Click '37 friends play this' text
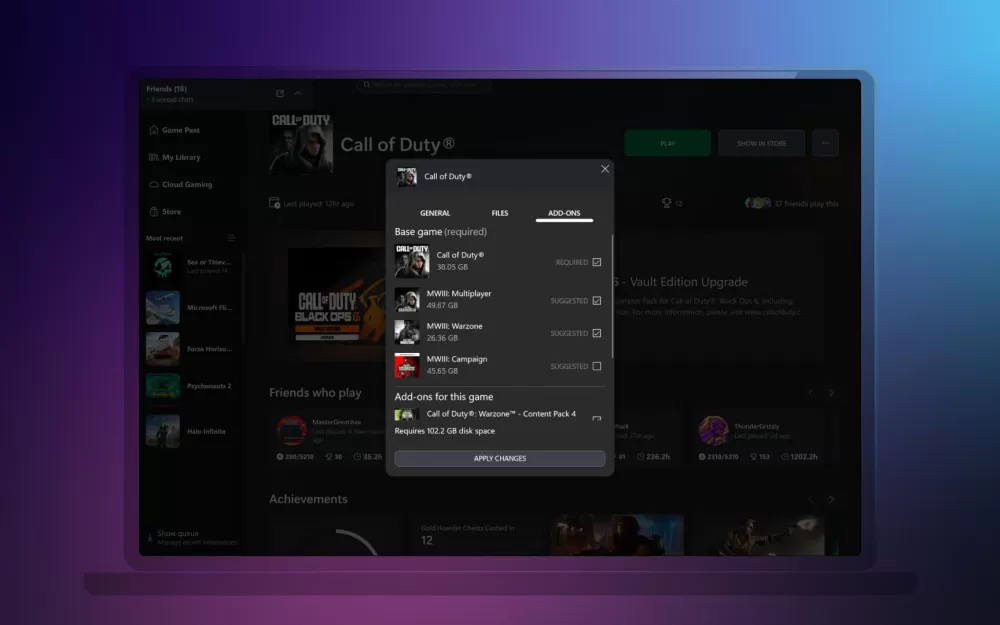The image size is (1000, 625). coord(806,203)
